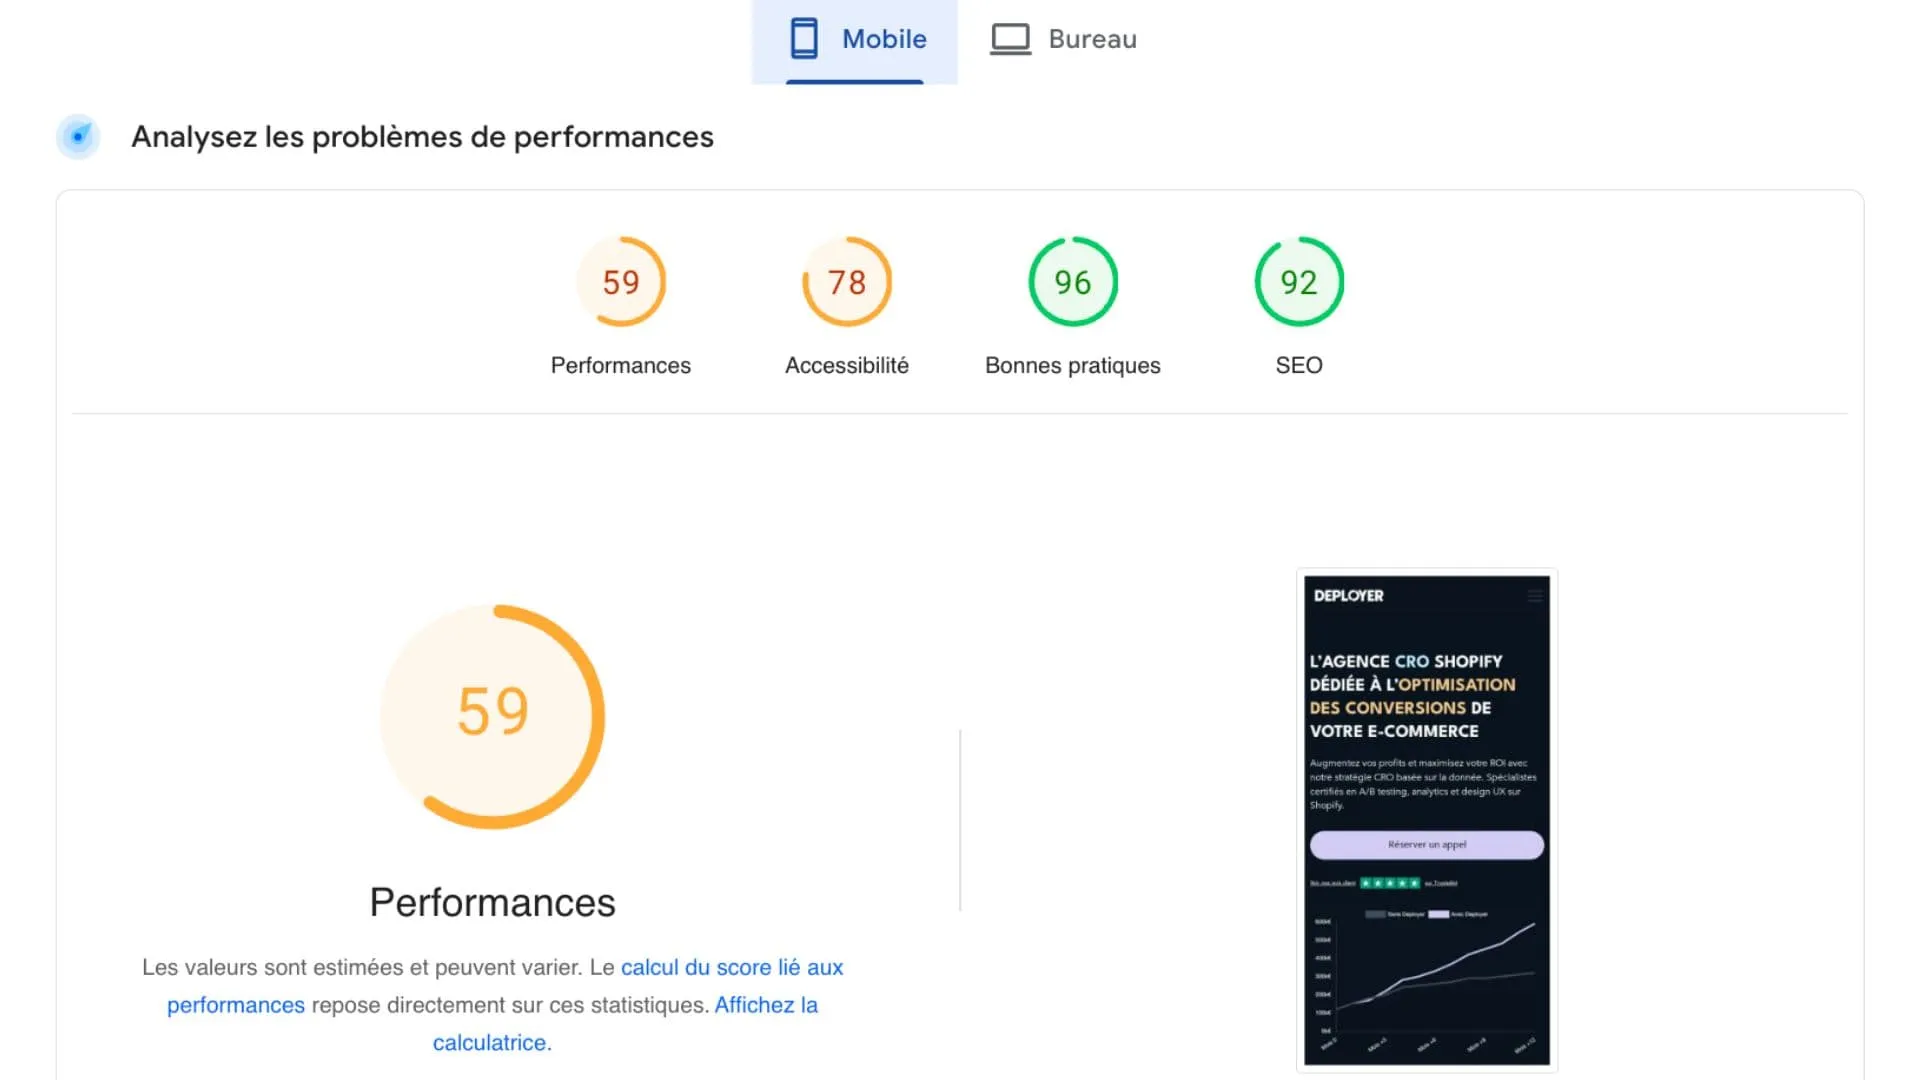Click the Réserver un appel button in the preview
The image size is (1920, 1080).
[1426, 844]
